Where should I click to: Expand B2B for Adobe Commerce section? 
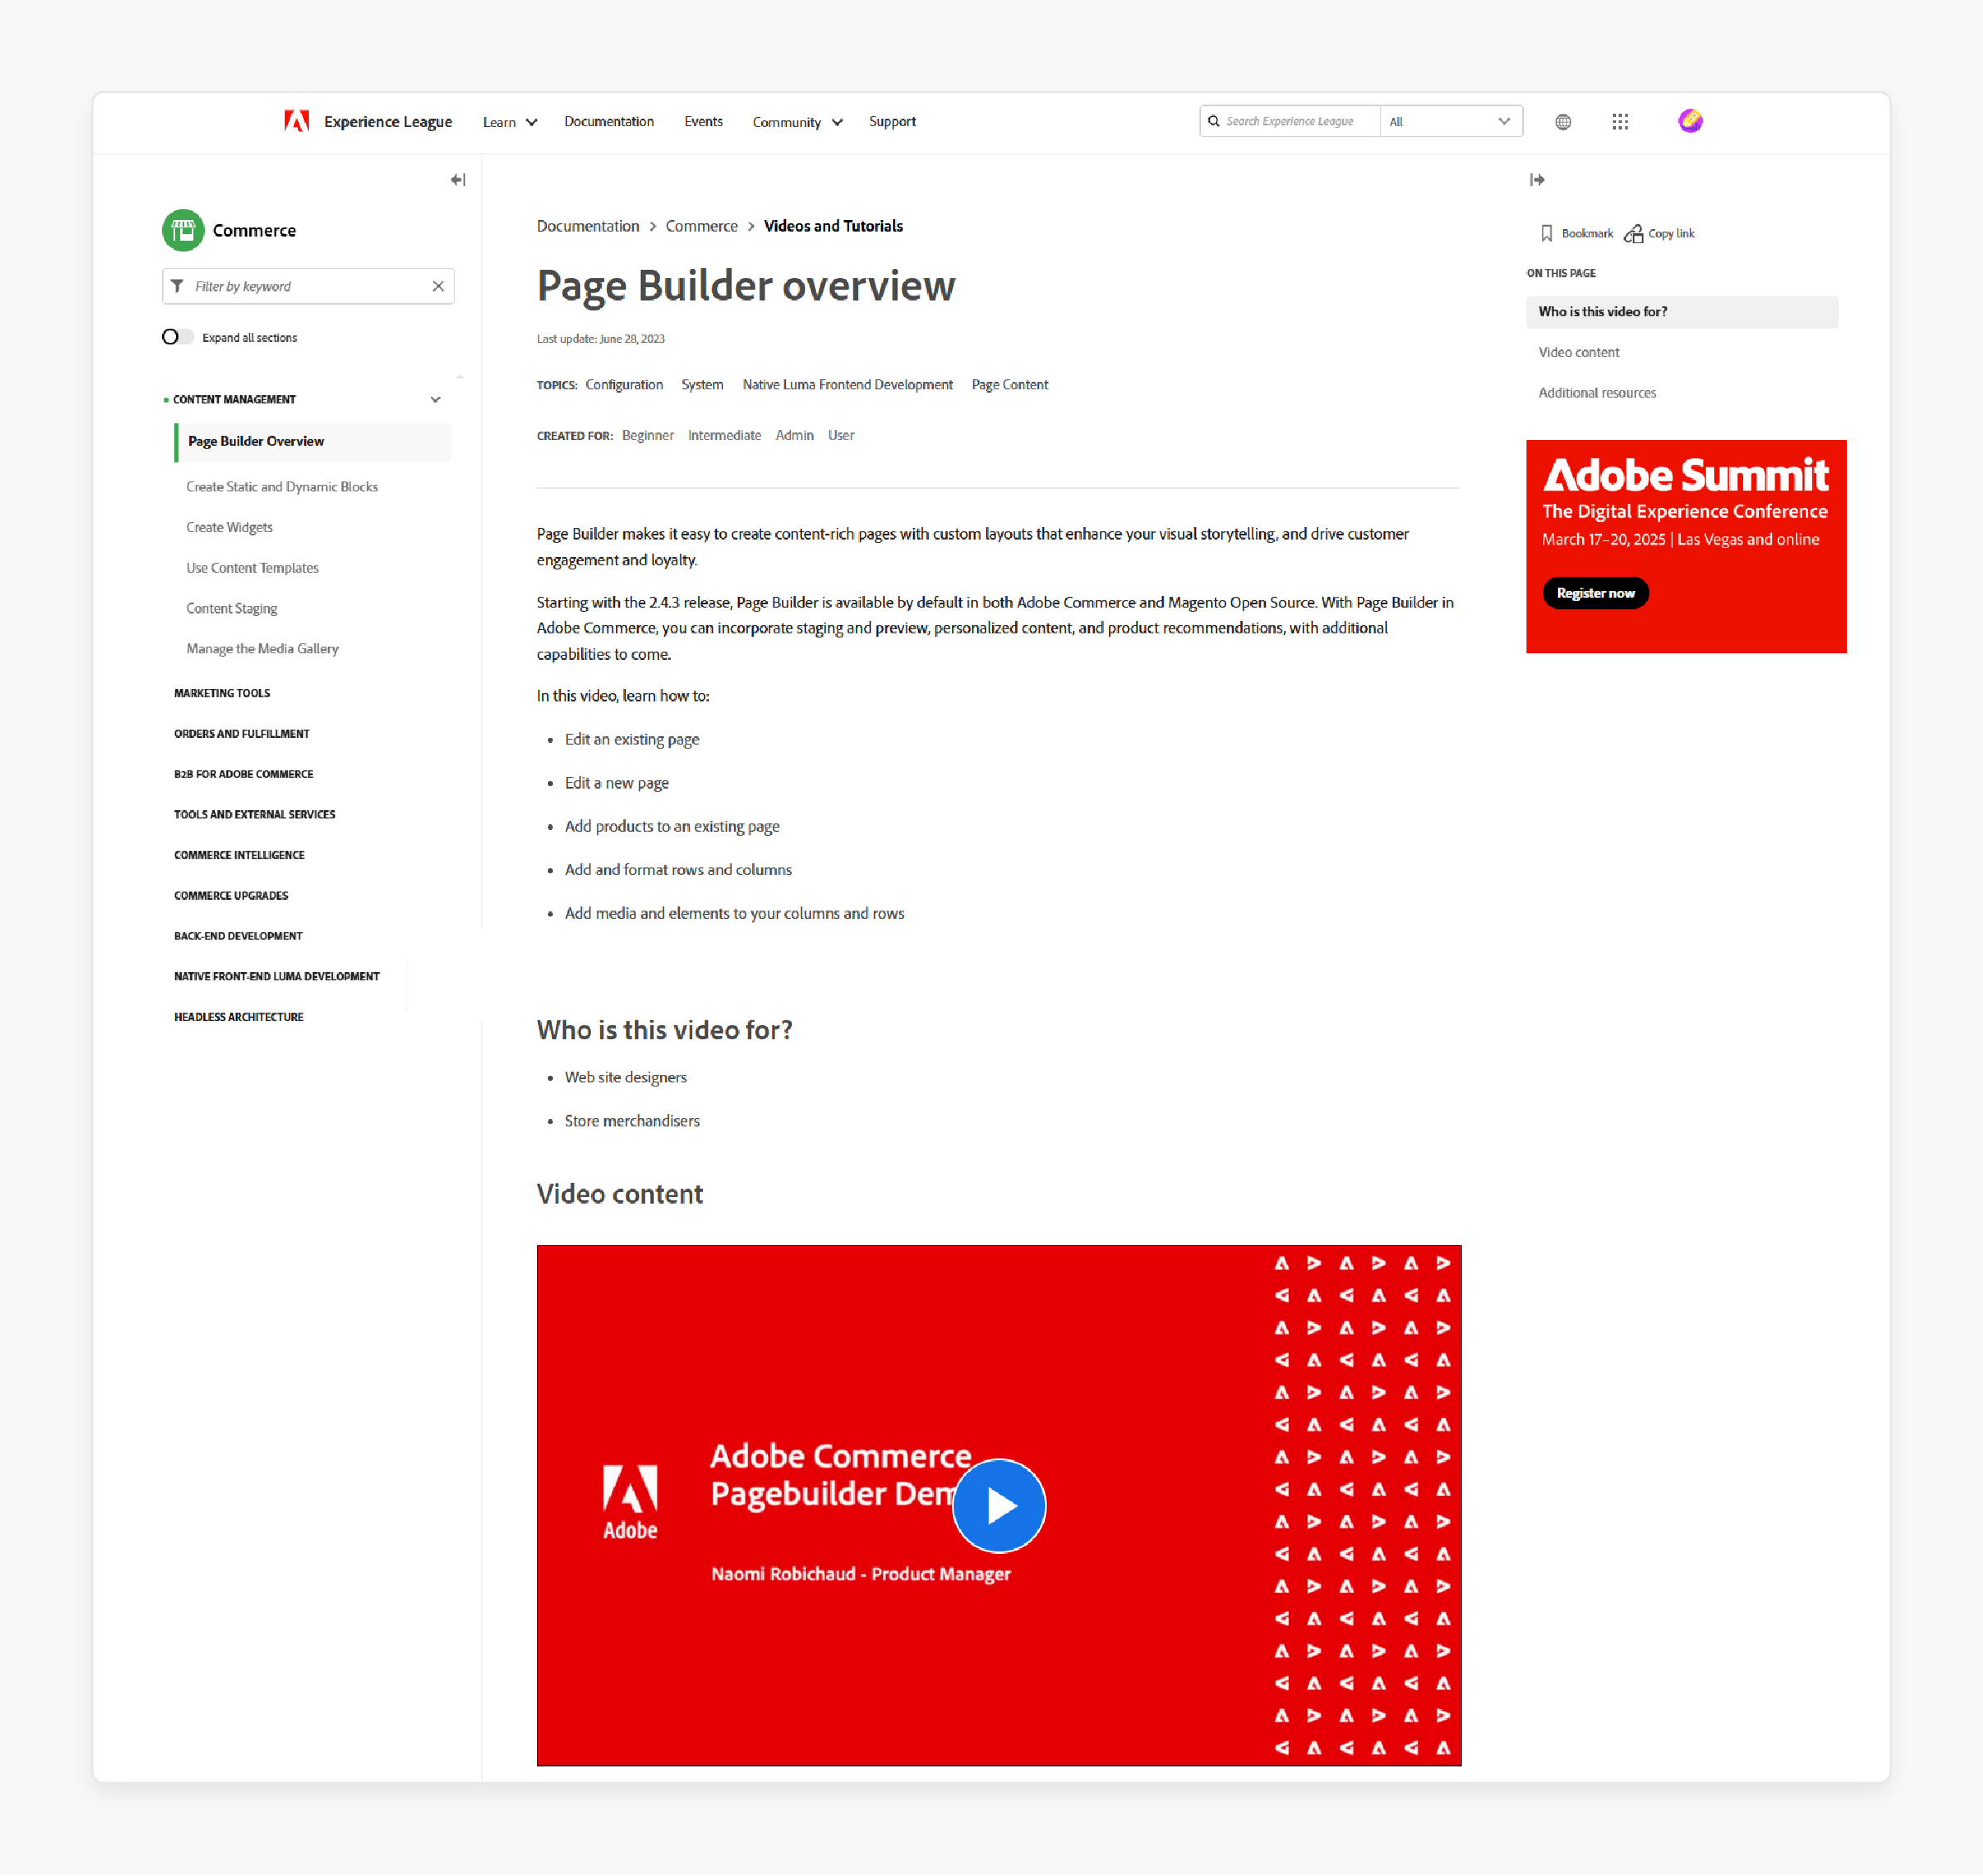[244, 774]
